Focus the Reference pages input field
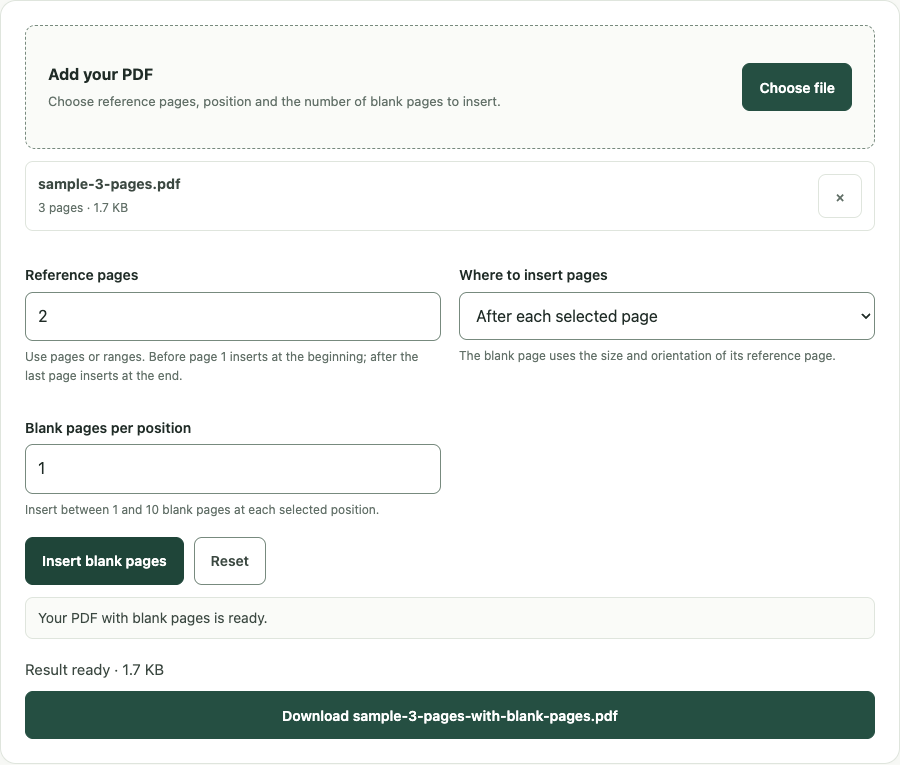The width and height of the screenshot is (900, 765). click(x=233, y=317)
